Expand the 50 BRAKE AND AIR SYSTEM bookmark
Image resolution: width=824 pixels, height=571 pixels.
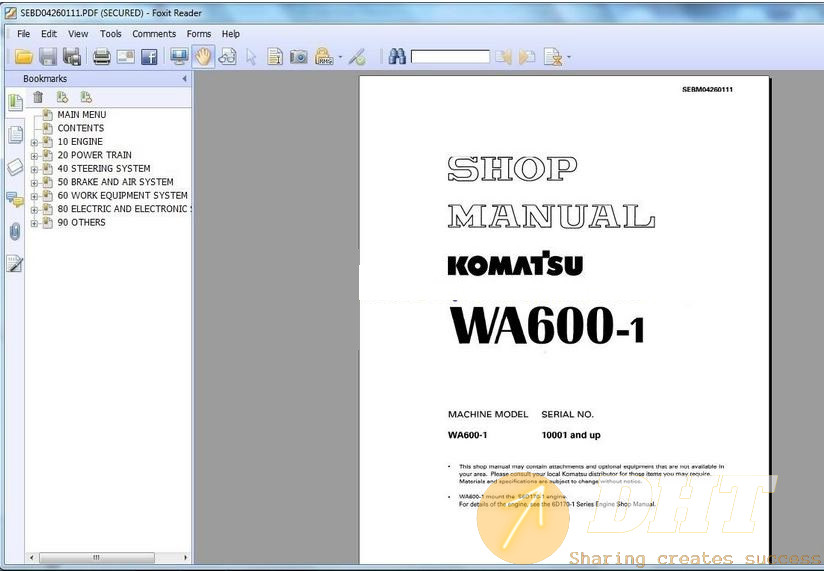click(34, 183)
